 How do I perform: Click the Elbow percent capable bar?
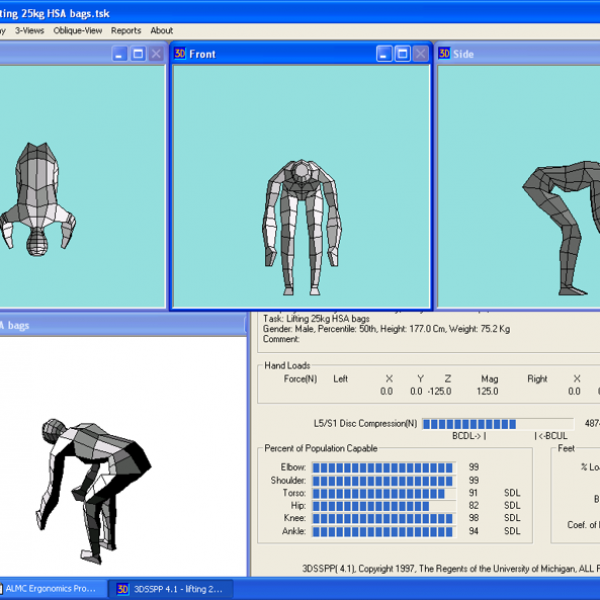coord(384,467)
